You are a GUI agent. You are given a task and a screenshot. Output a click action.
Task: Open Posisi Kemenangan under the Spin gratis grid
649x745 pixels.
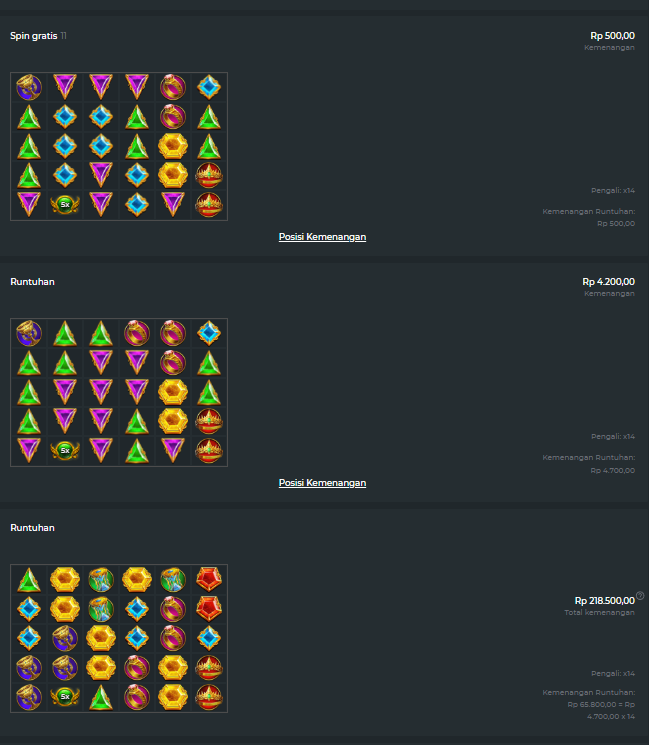322,237
